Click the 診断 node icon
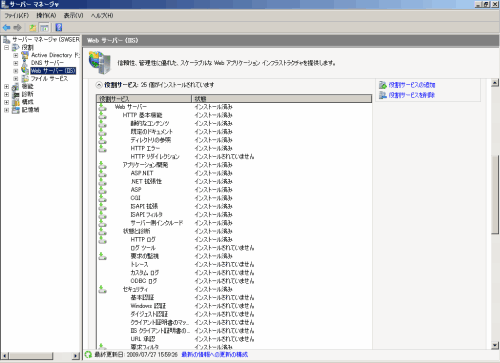This screenshot has height=363, width=500. coord(16,94)
